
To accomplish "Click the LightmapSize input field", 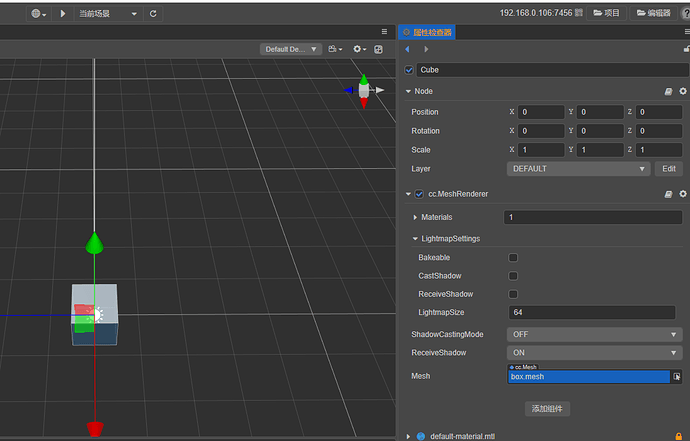I will [x=592, y=312].
